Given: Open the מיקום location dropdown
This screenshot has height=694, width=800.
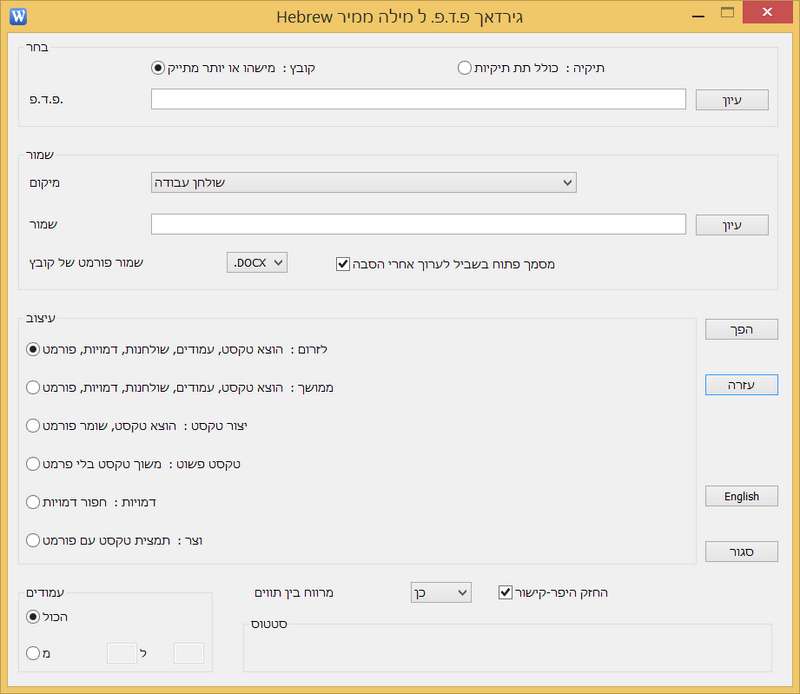Looking at the screenshot, I should (x=363, y=182).
